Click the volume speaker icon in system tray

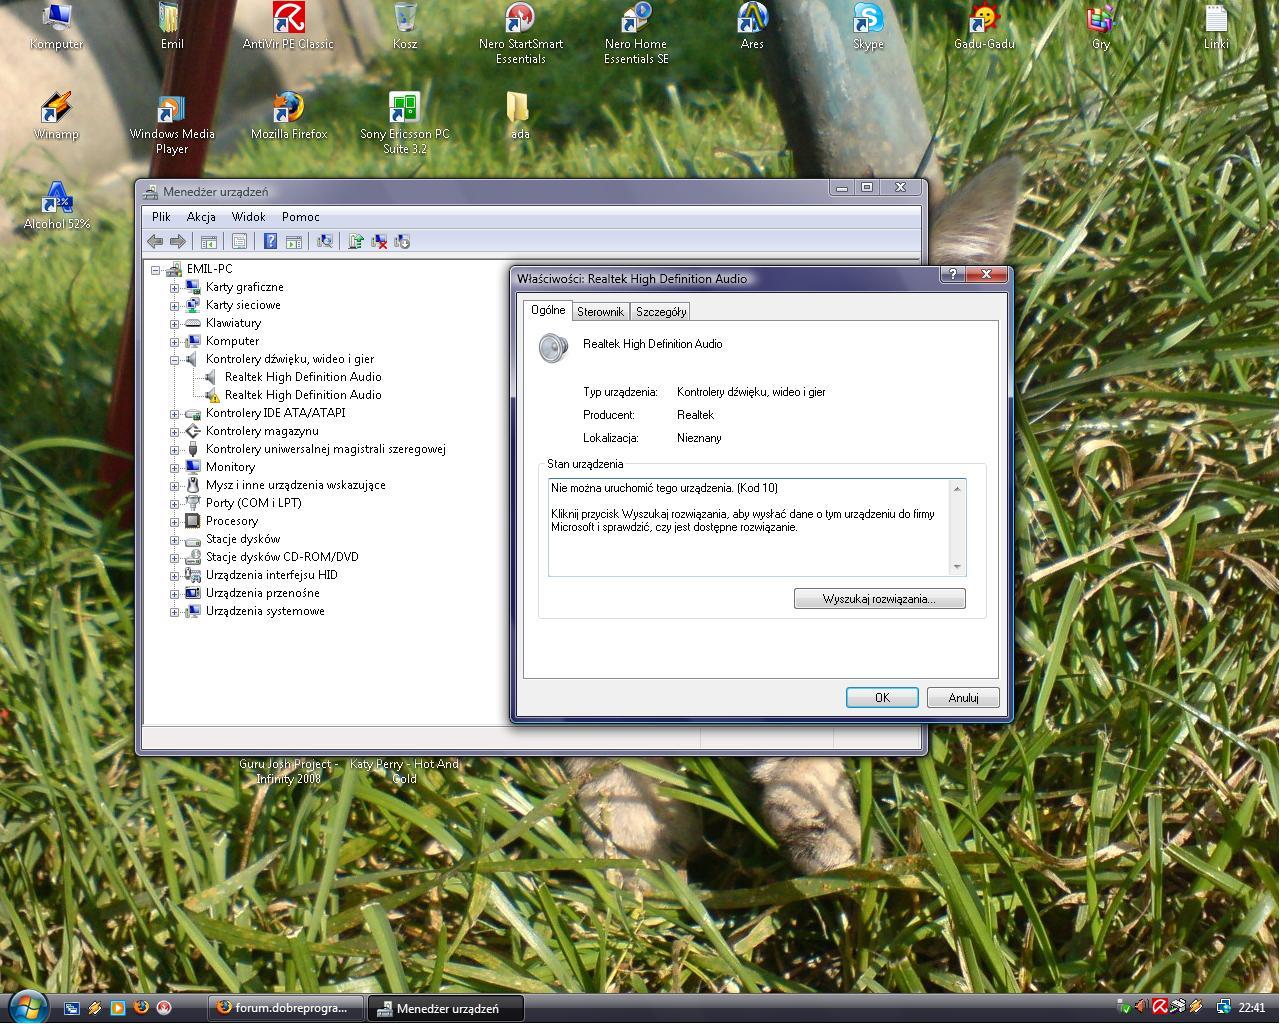(1140, 1007)
